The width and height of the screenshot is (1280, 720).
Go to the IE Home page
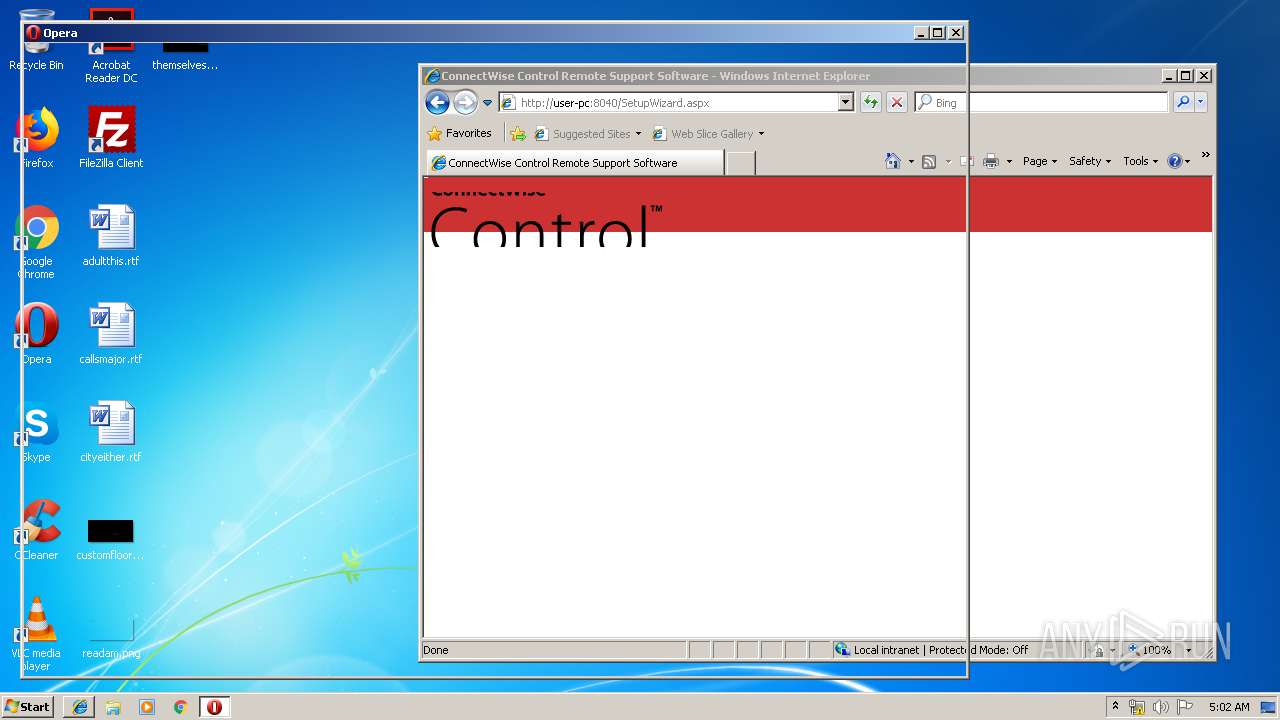tap(893, 161)
